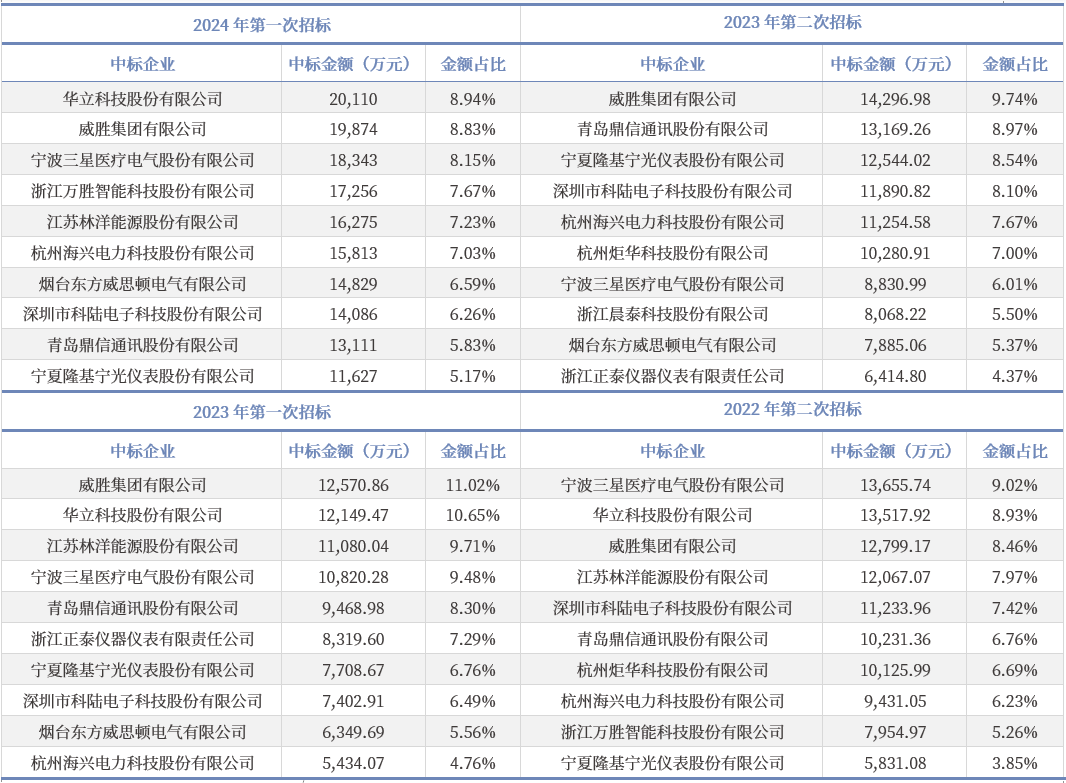Click the 15,813 amount cell

pyautogui.click(x=354, y=254)
